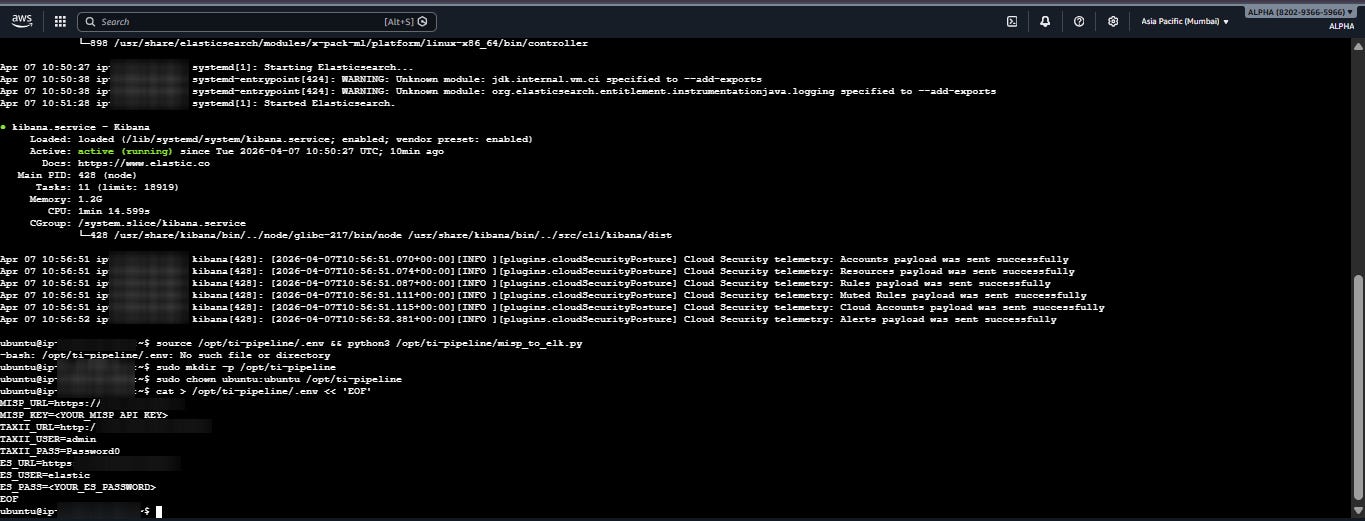This screenshot has height=521, width=1365.
Task: Click the 'ES_USER=elastic' line
Action: point(45,475)
